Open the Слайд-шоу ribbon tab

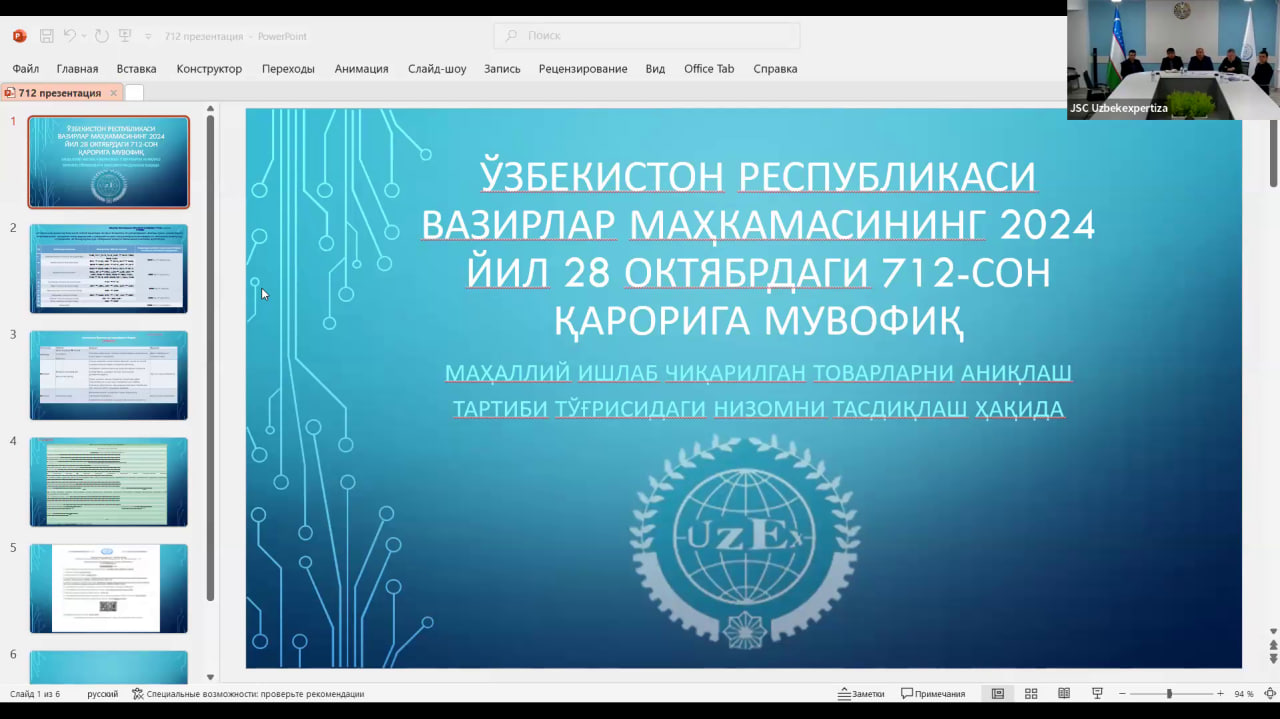coord(437,69)
